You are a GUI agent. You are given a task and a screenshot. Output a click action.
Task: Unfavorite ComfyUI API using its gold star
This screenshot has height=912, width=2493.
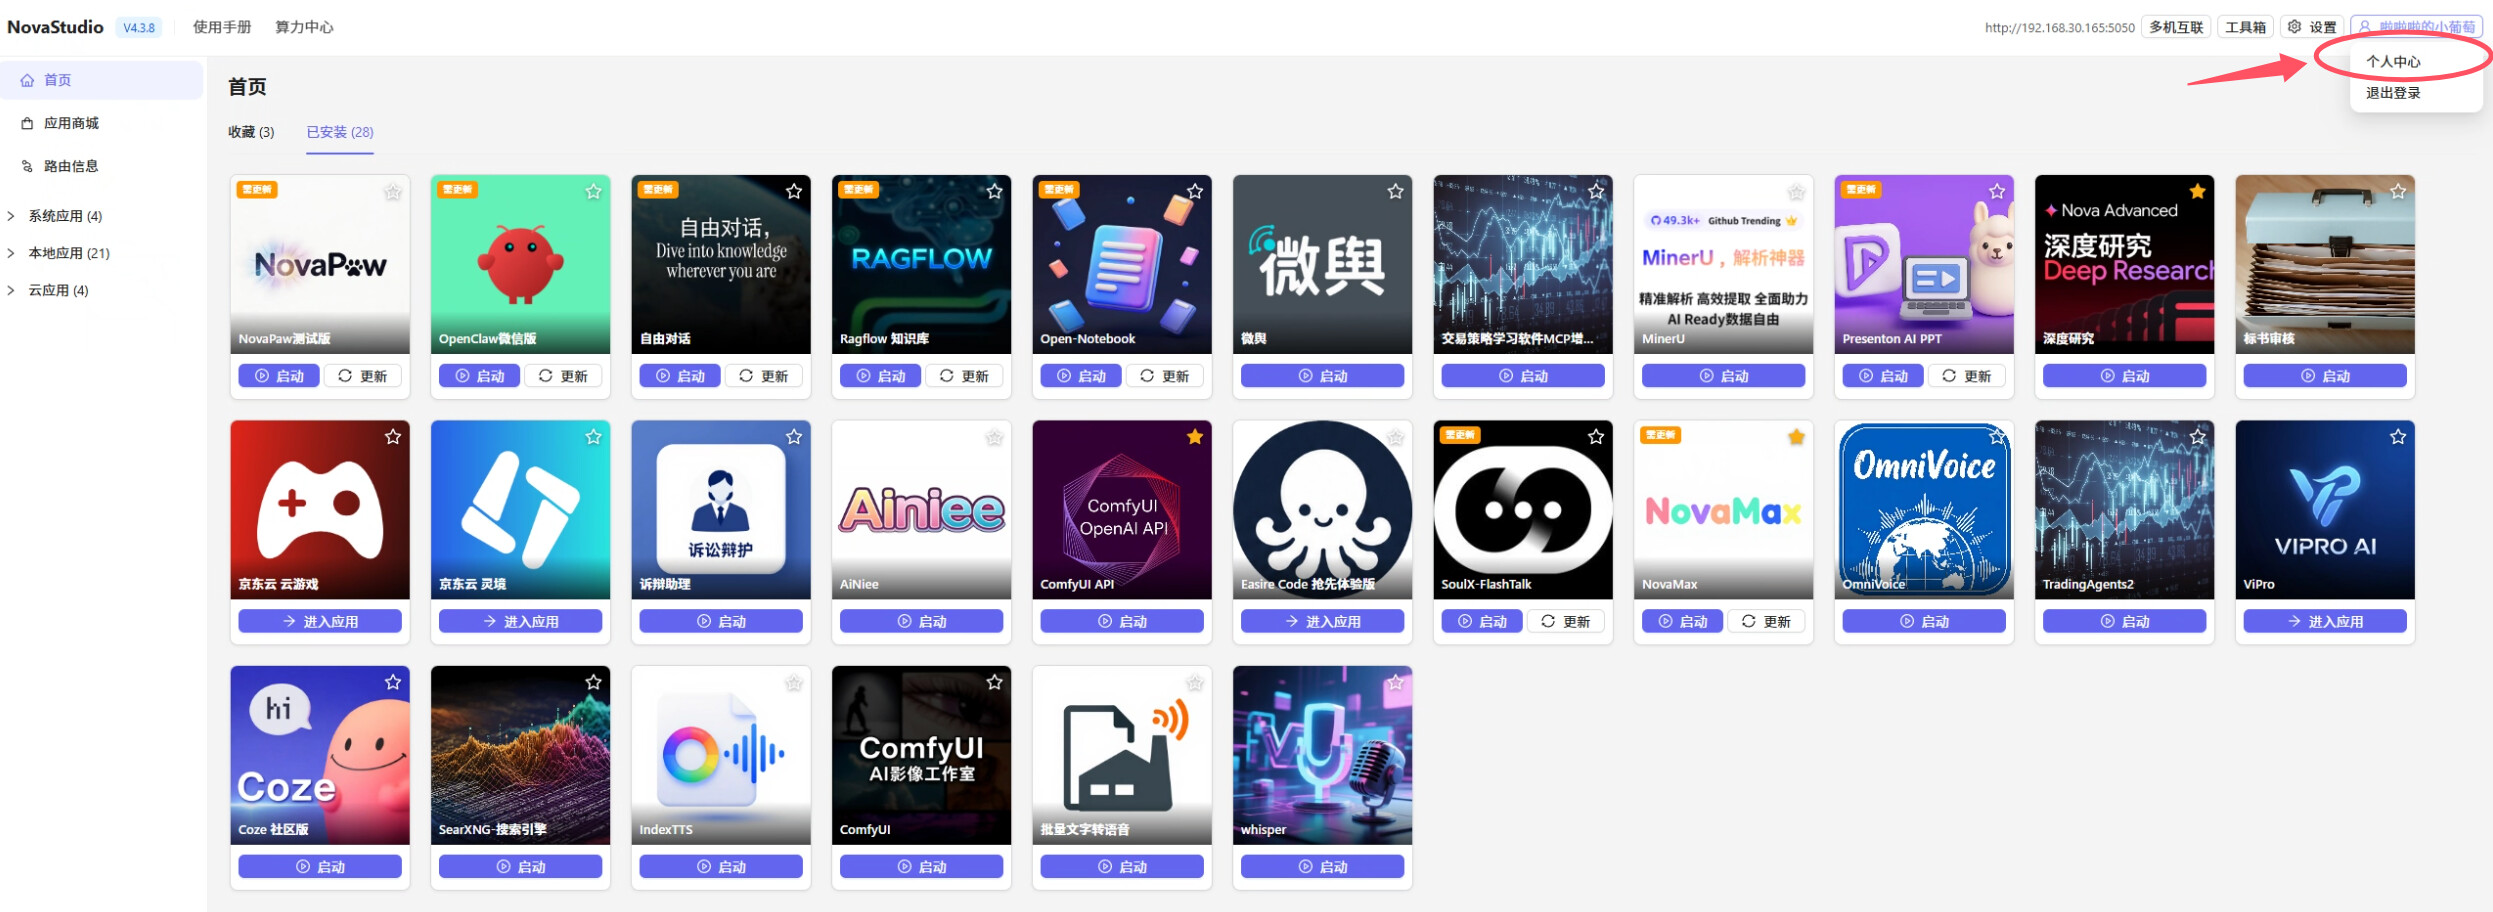pyautogui.click(x=1195, y=437)
